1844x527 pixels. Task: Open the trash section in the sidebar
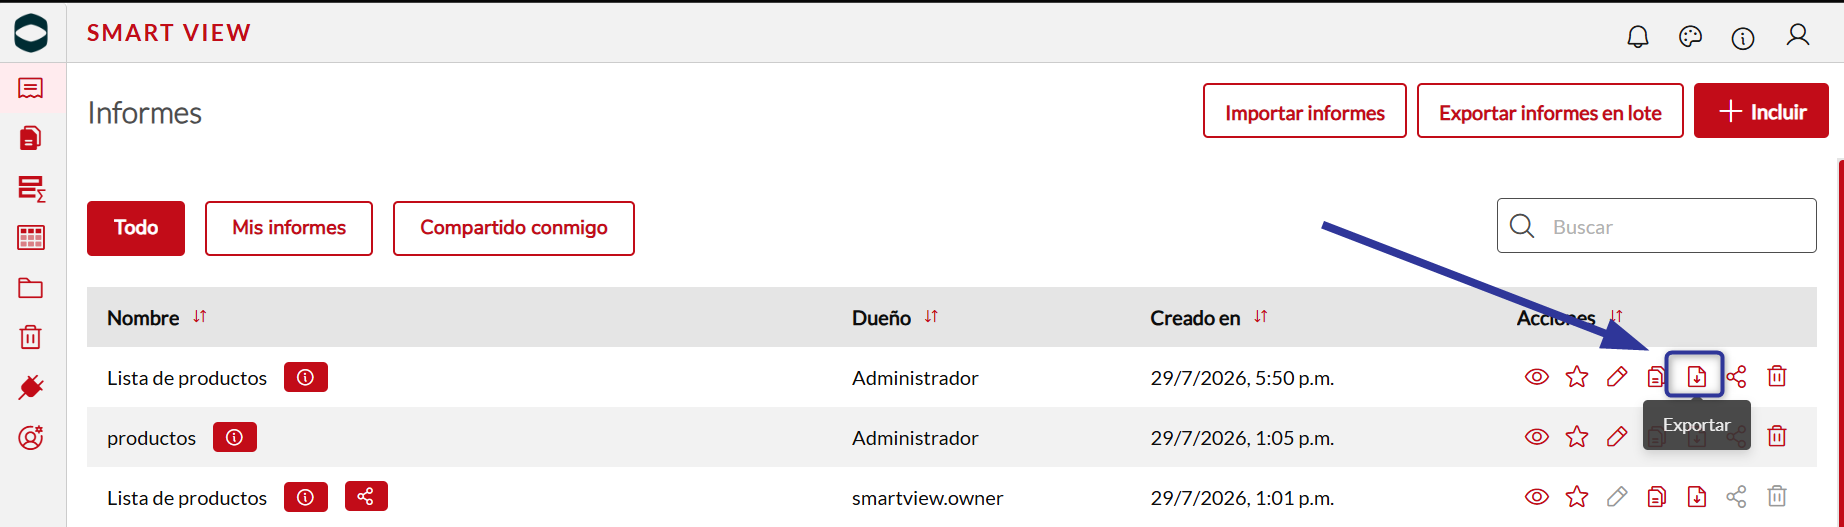click(31, 337)
